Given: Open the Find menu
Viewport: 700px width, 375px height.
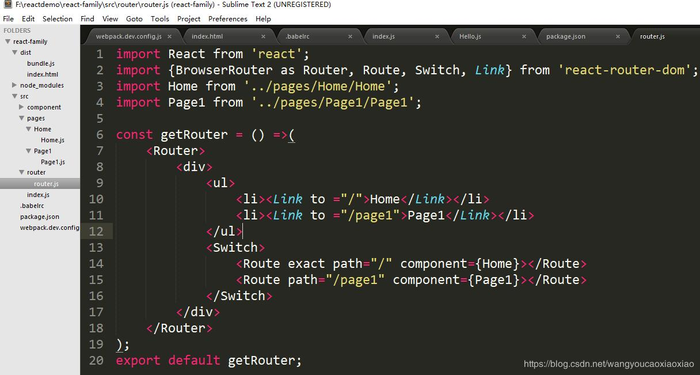Looking at the screenshot, I should pyautogui.click(x=87, y=19).
